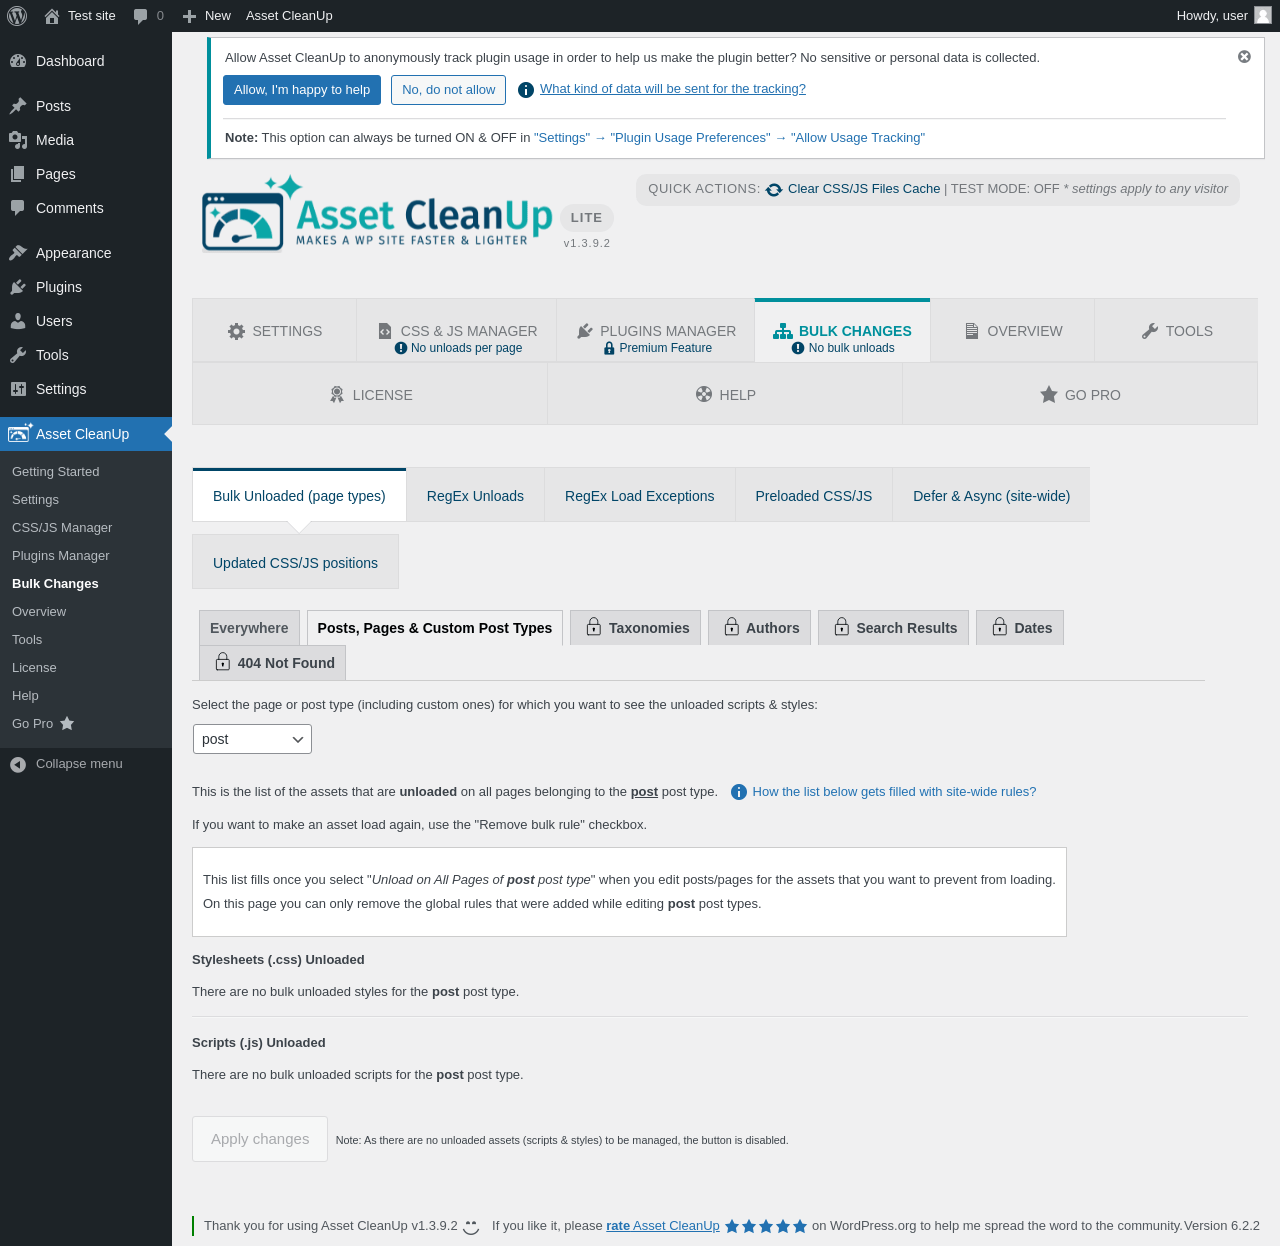Select Posts, Pages & Custom Post Types tab

(435, 628)
